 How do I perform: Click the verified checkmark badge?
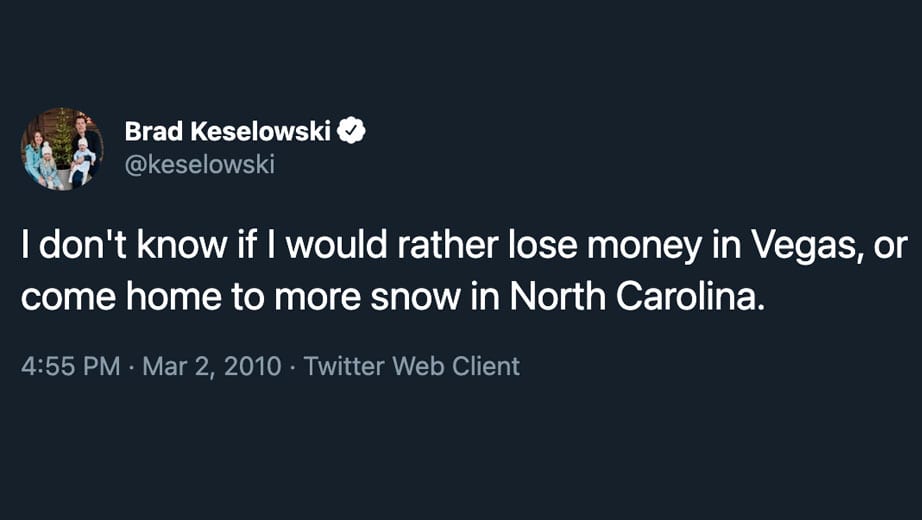(353, 130)
